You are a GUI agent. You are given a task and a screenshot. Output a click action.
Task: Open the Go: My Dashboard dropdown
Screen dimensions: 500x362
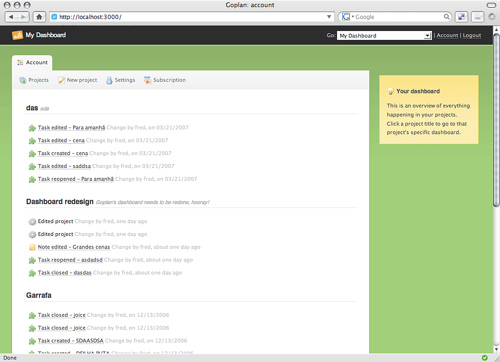pyautogui.click(x=384, y=35)
